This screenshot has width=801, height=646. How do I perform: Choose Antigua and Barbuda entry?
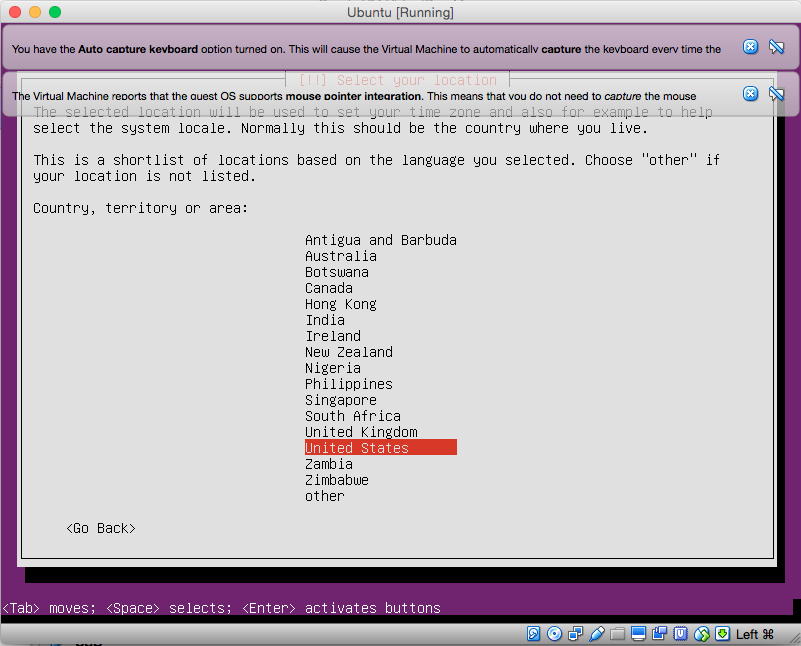click(x=381, y=240)
